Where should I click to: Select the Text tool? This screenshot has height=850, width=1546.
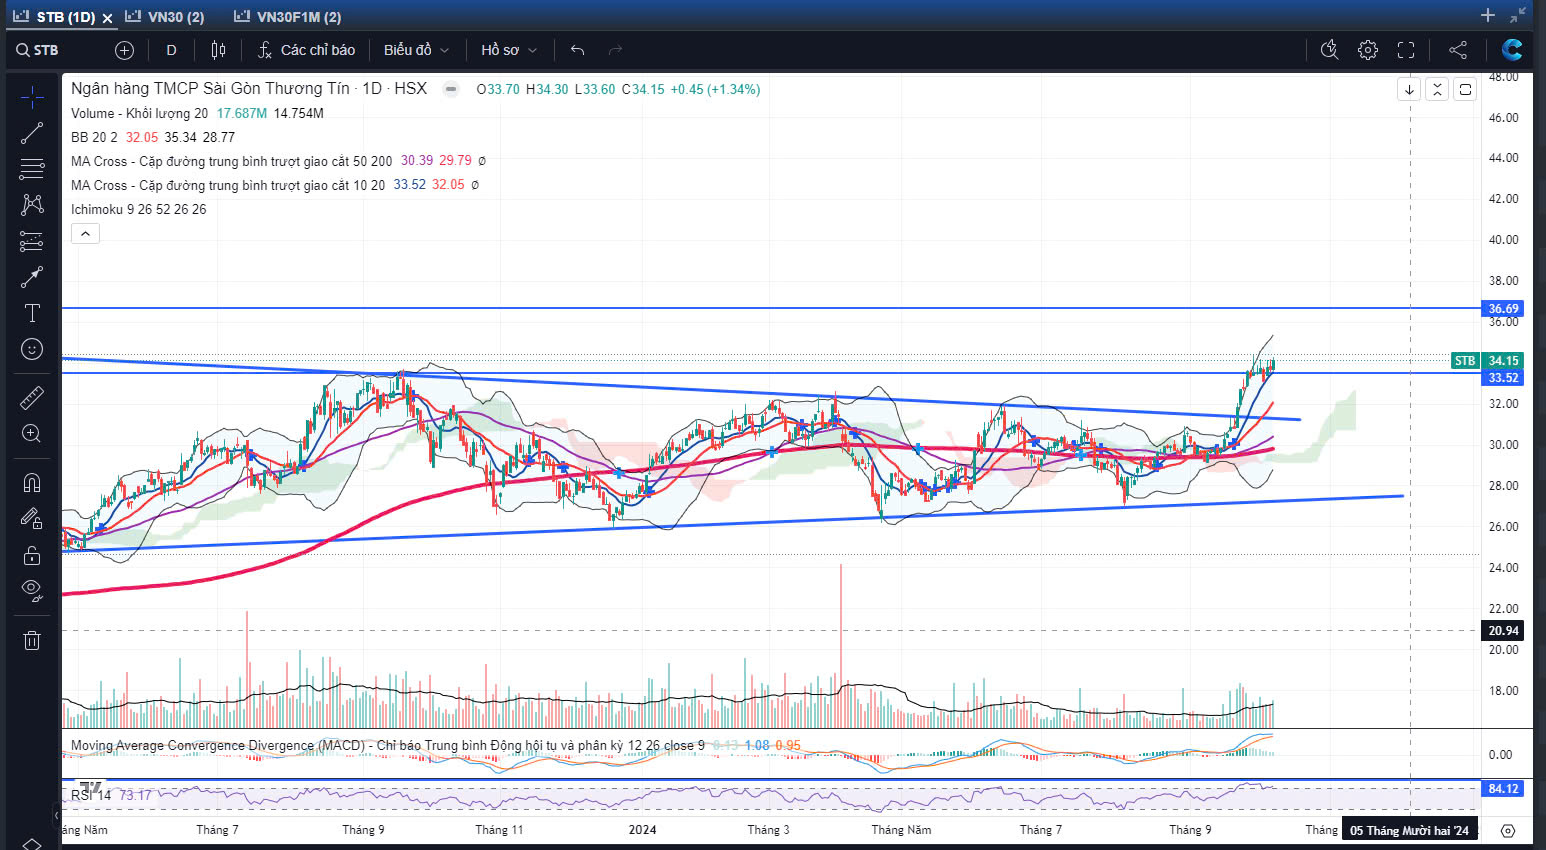click(x=32, y=313)
